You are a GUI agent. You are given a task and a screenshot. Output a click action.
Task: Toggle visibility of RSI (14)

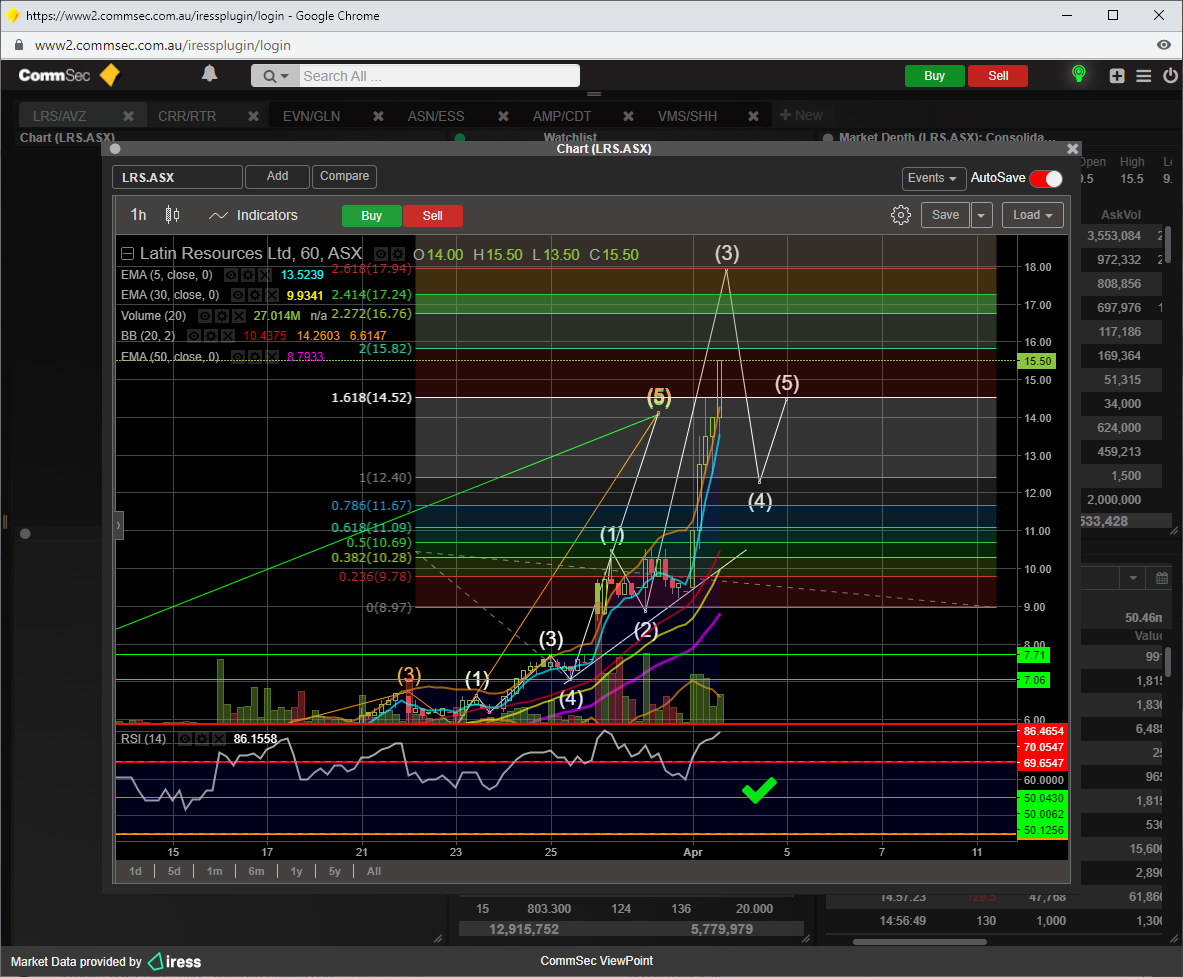(x=185, y=739)
